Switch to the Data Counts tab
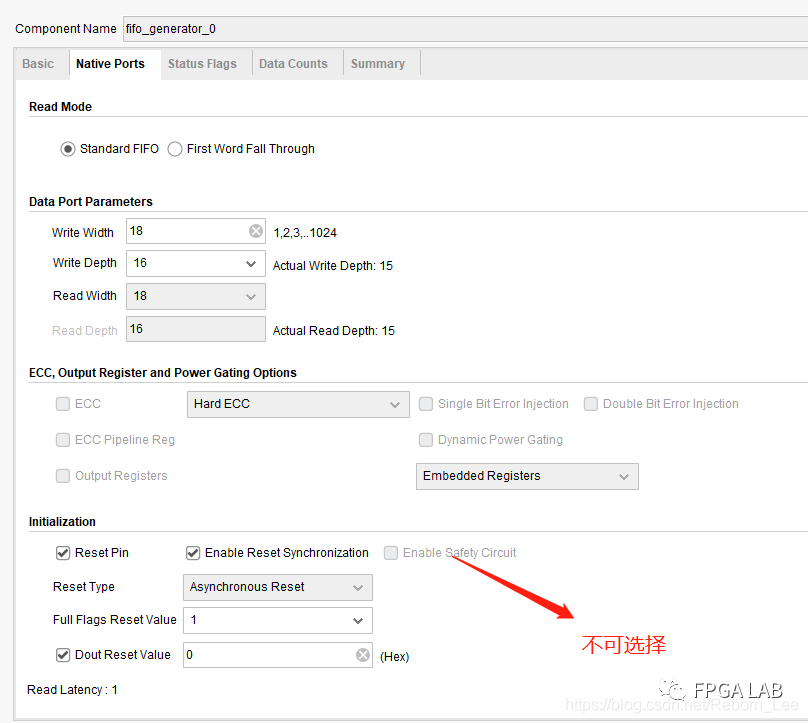The height and width of the screenshot is (723, 808). (293, 64)
